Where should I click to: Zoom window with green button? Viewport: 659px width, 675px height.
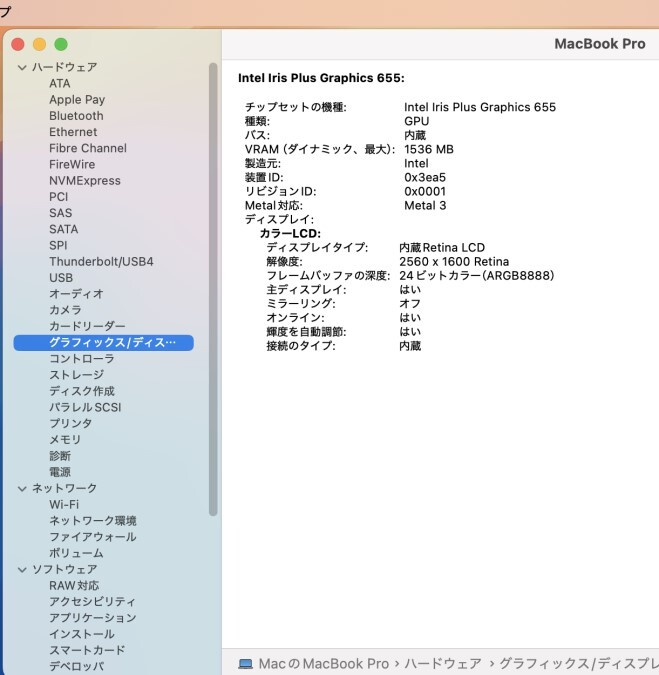[61, 44]
